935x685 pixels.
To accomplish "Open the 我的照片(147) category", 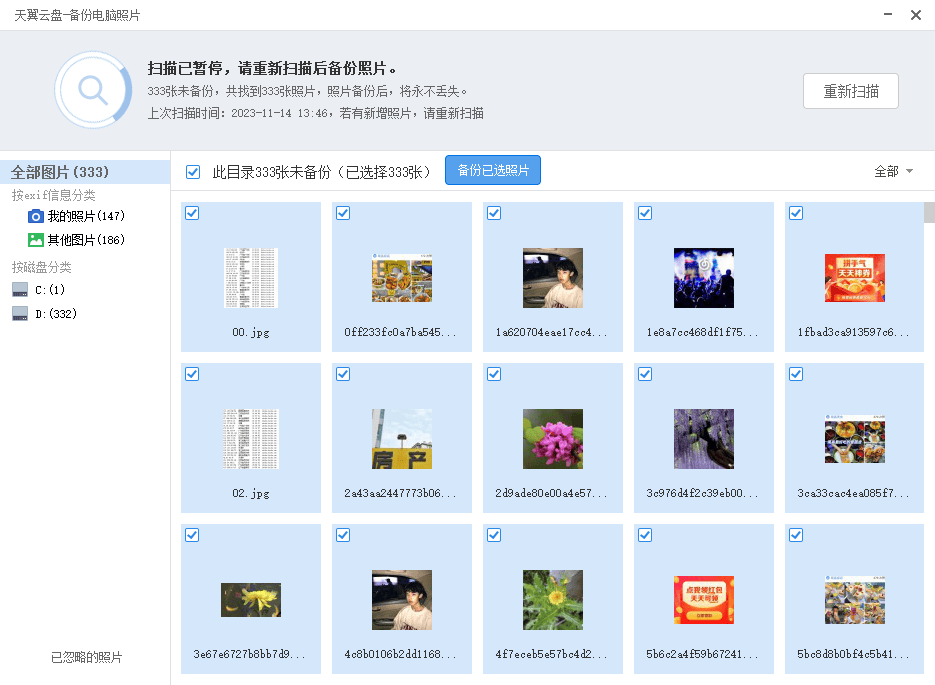I will (x=86, y=216).
